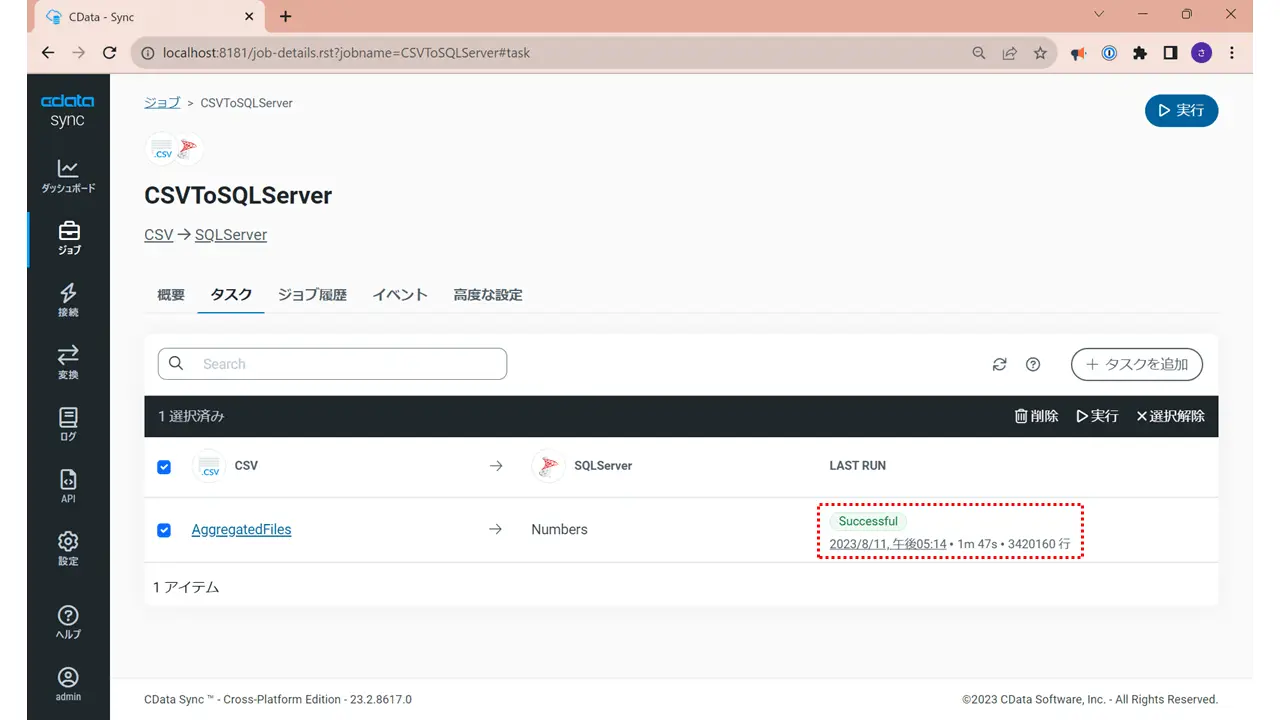The image size is (1280, 720).
Task: Open the API sidebar icon
Action: point(68,486)
